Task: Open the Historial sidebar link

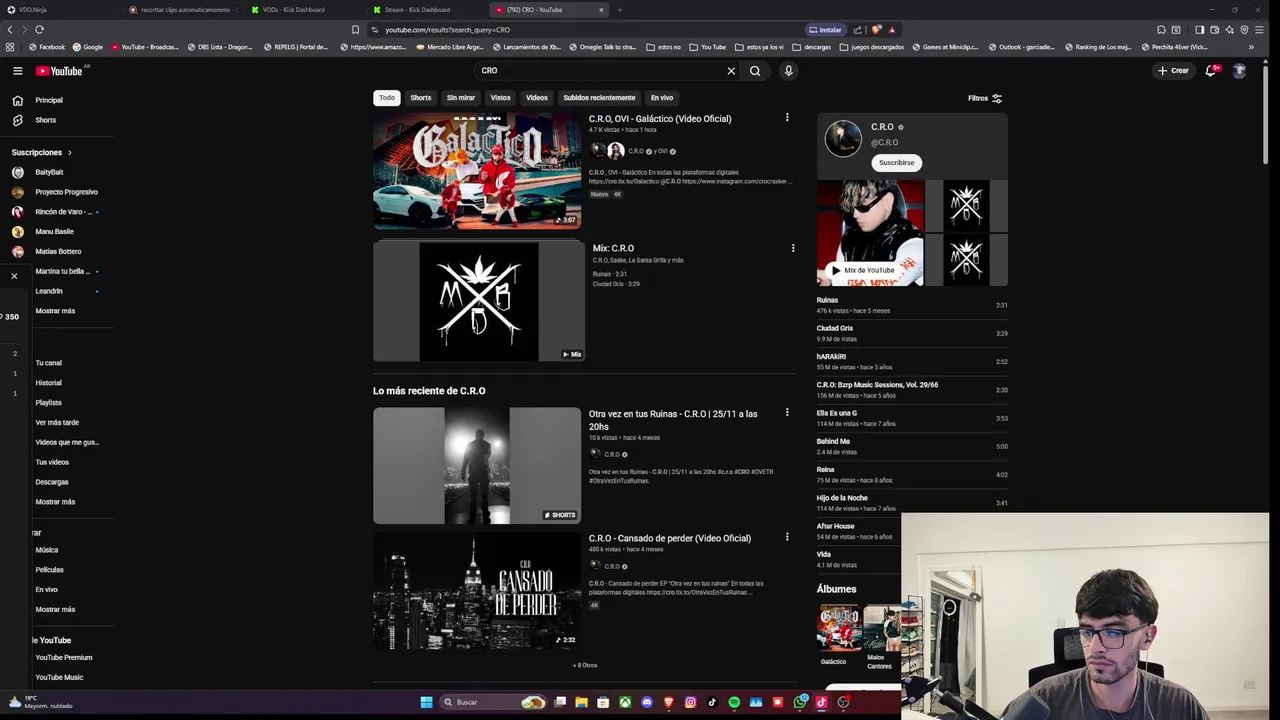Action: (48, 383)
